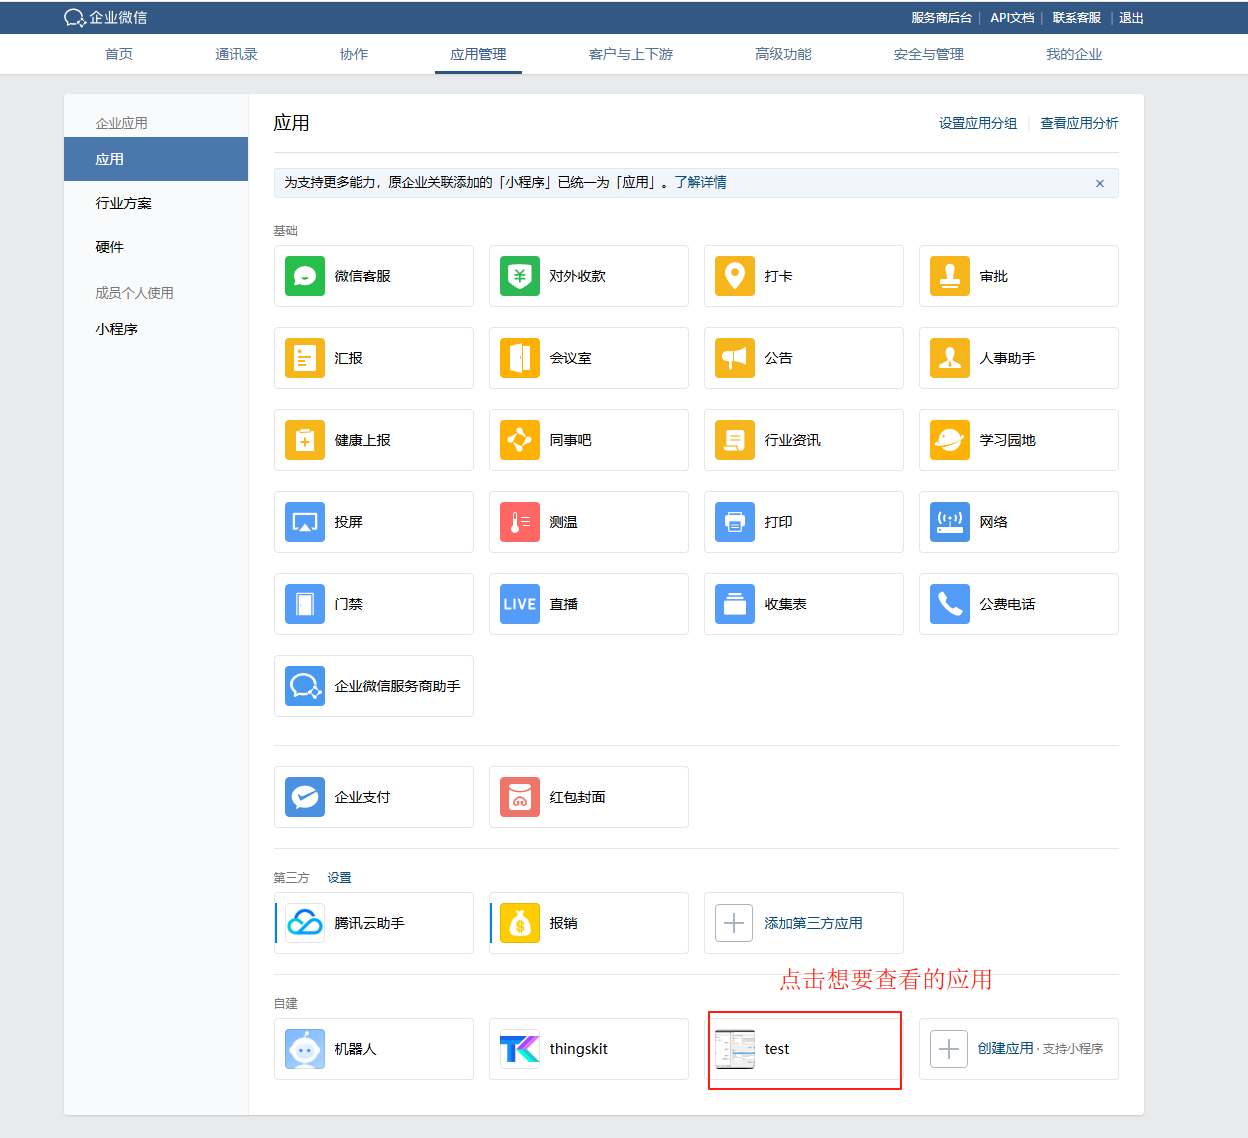Open the 微信客服 app icon
Screen dimensions: 1248x1138
[x=305, y=276]
